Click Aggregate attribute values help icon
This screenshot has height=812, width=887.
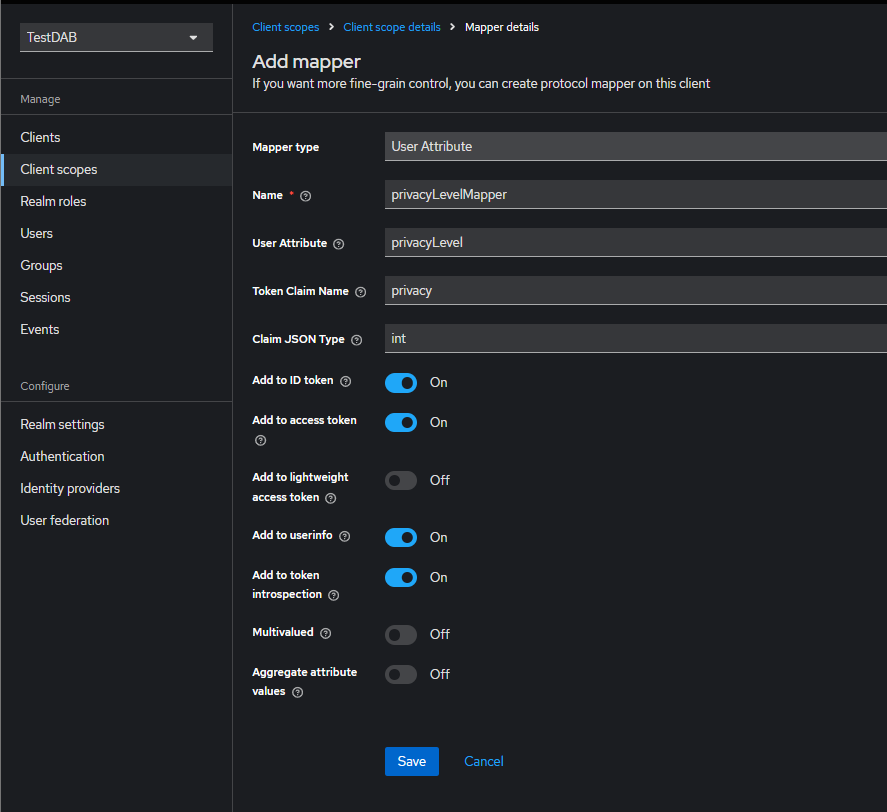[x=297, y=692]
